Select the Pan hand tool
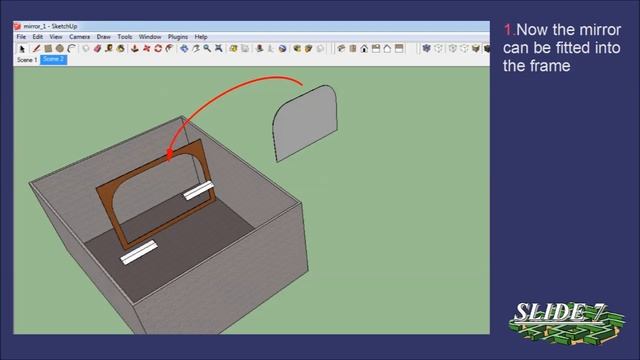Viewport: 640px width, 360px height. tap(196, 49)
